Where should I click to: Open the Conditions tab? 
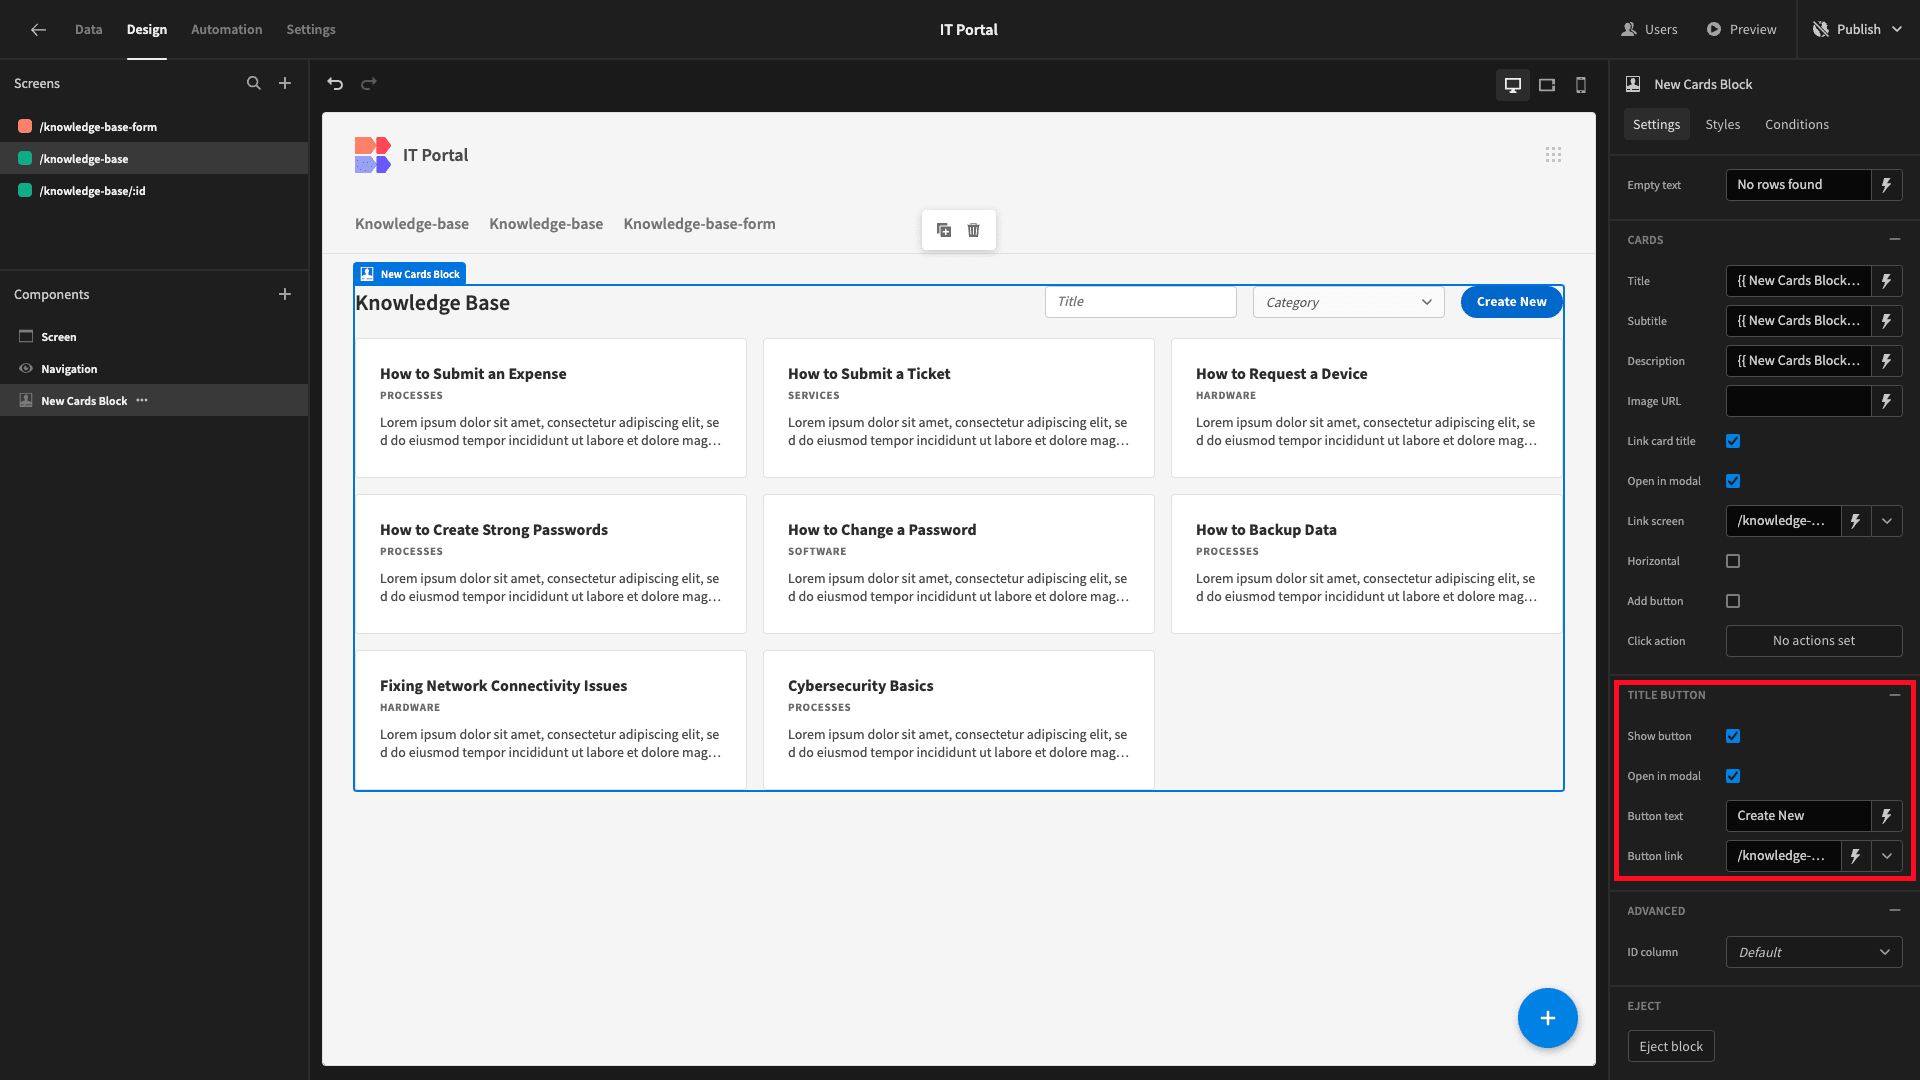coord(1796,125)
